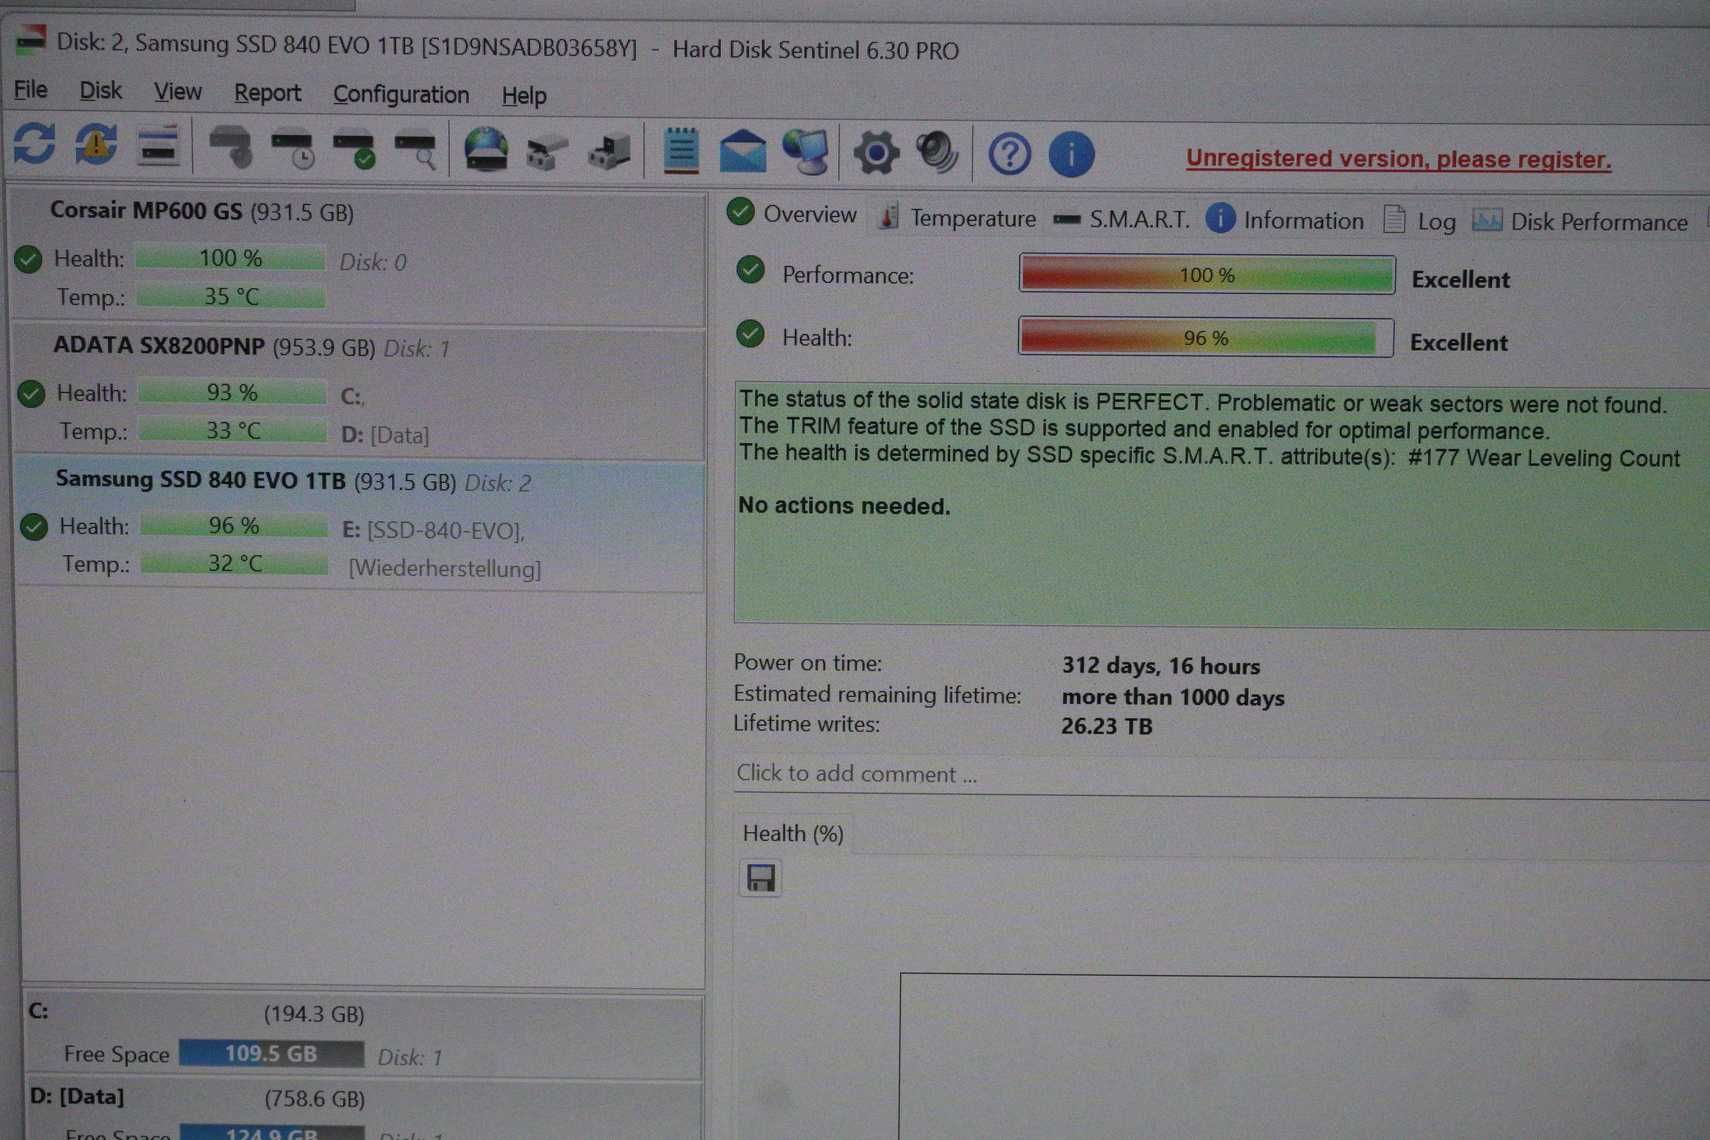Open the blue notepad report icon

681,152
